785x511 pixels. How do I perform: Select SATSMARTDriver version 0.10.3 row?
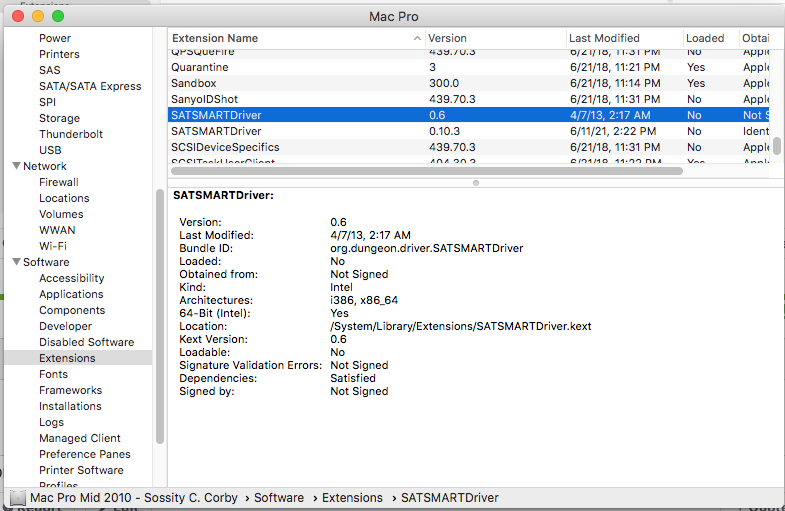[470, 131]
